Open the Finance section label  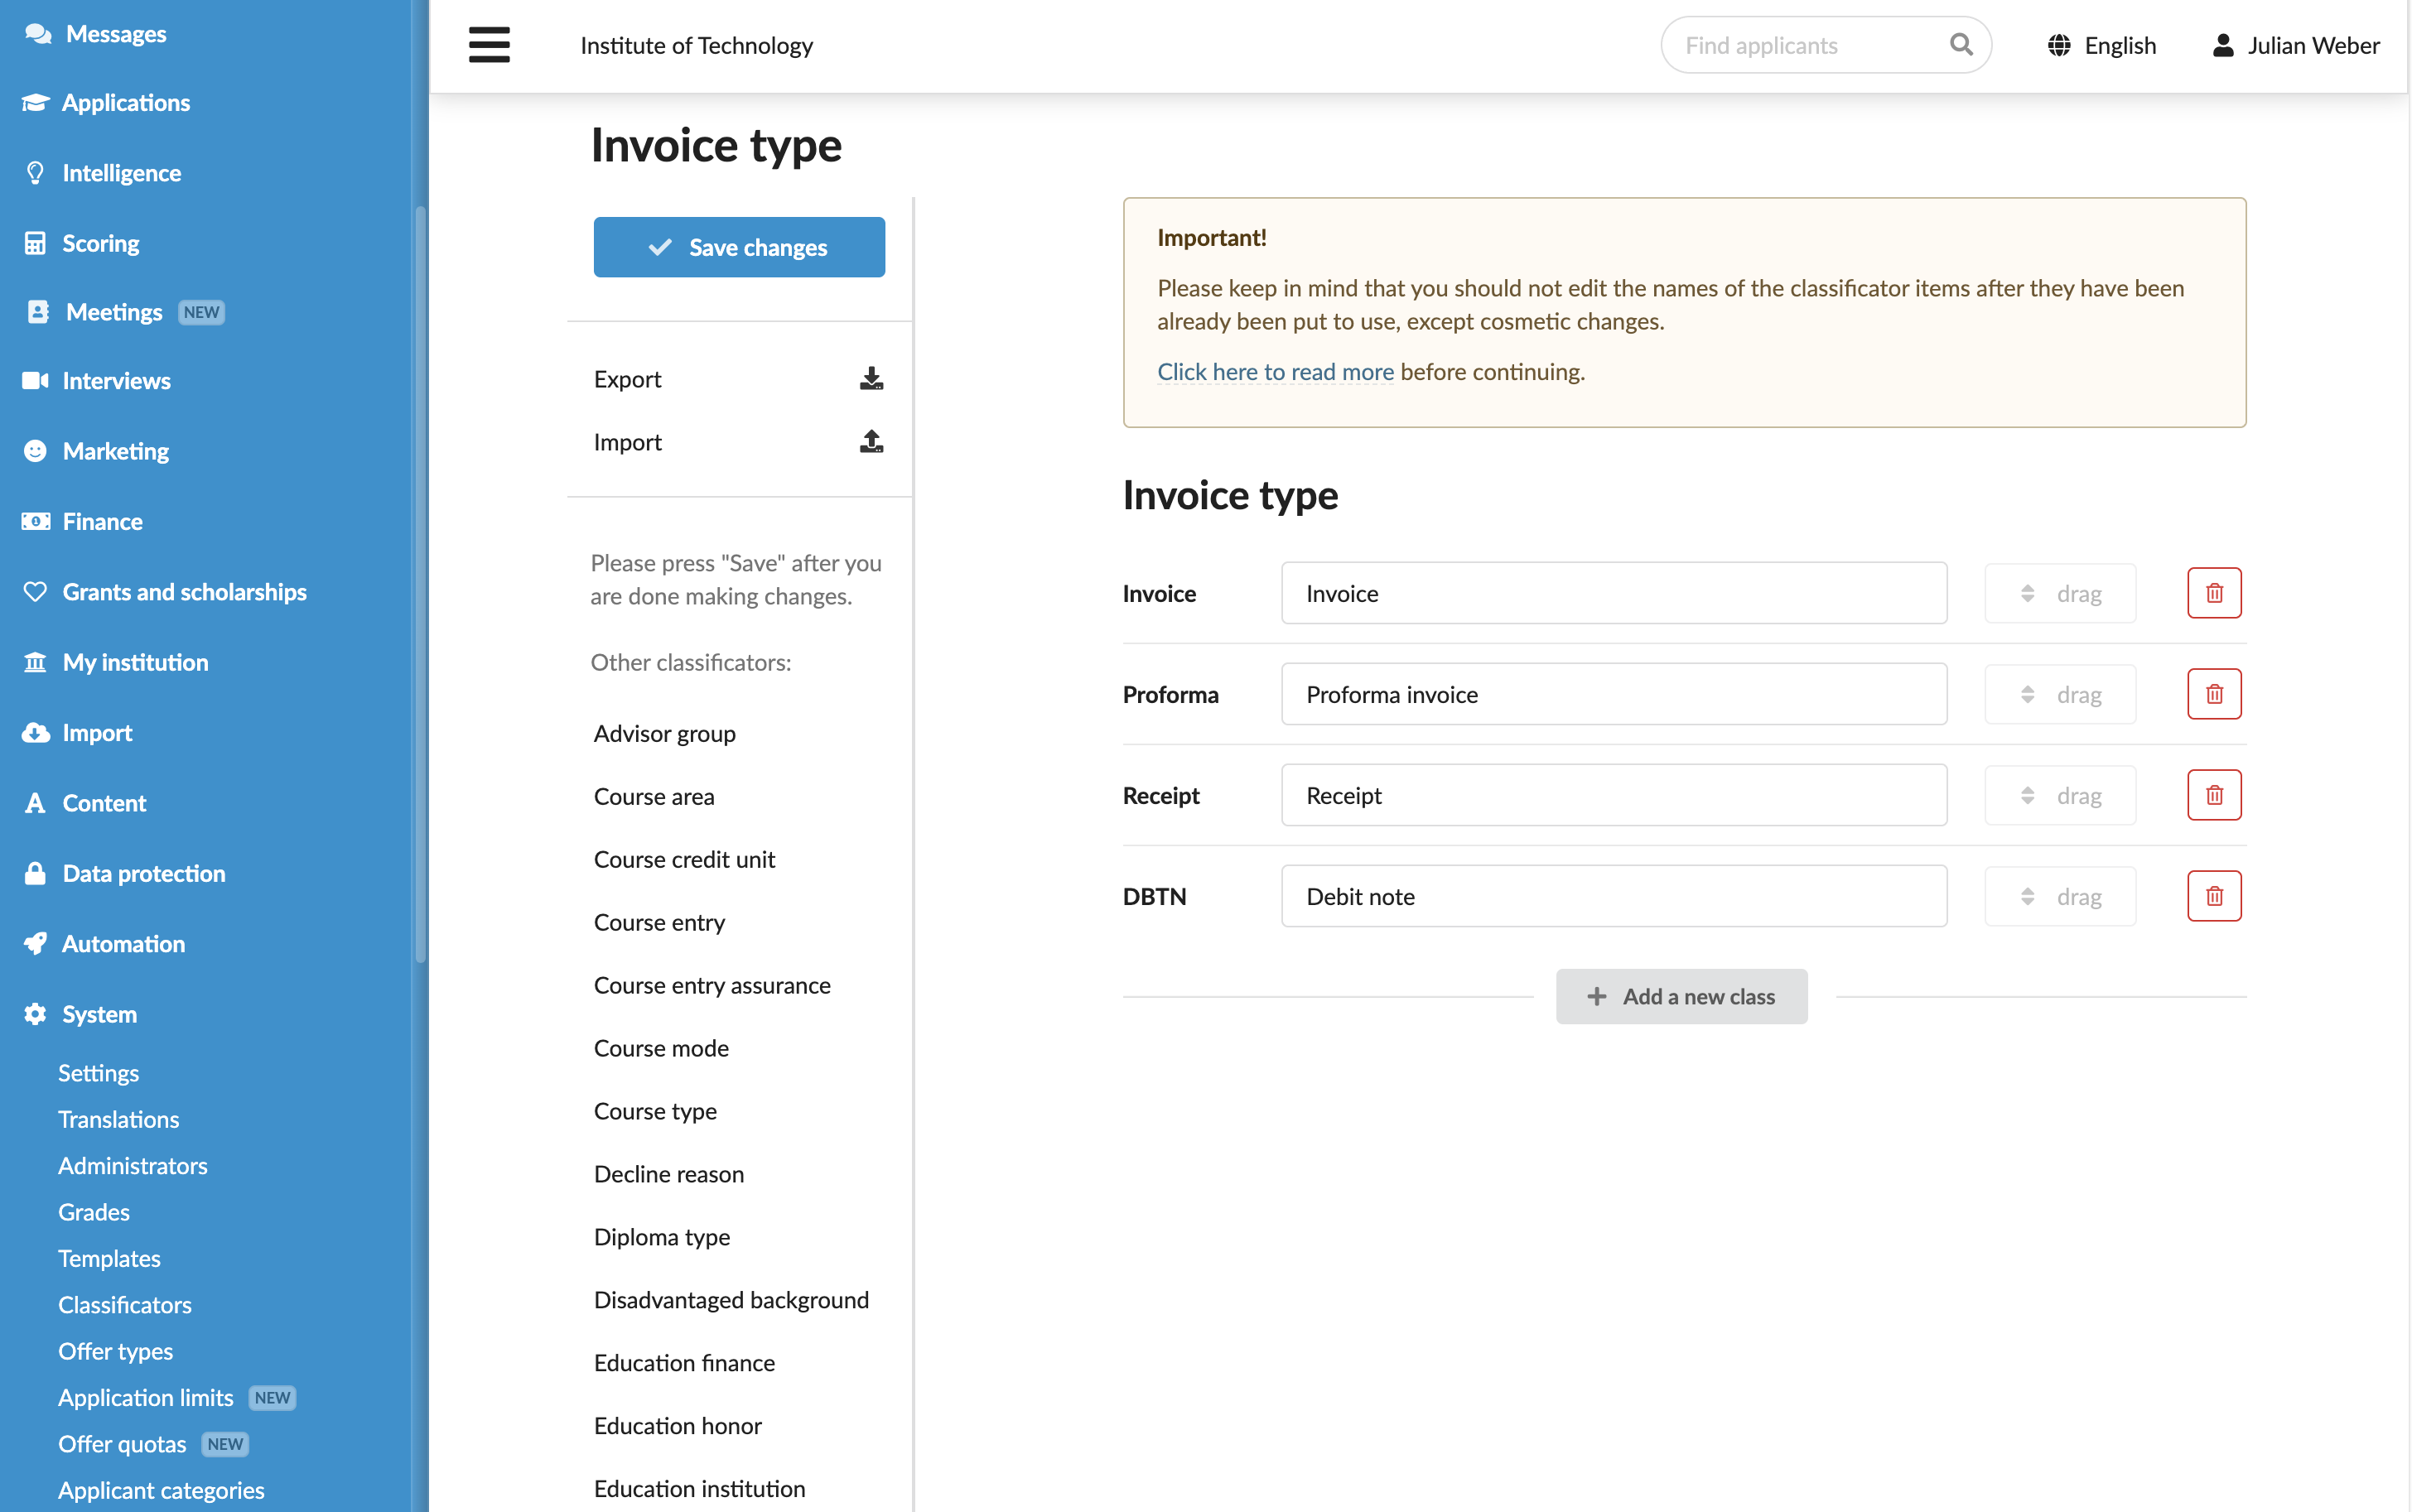pos(103,522)
